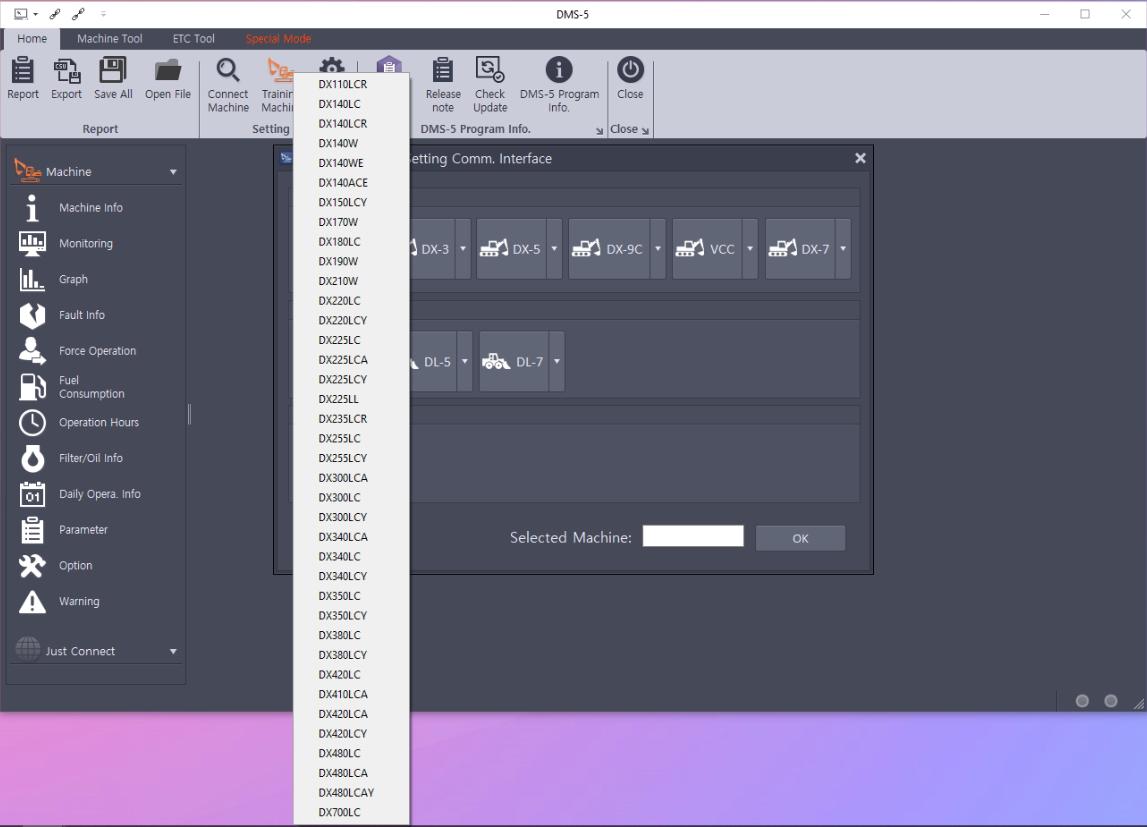Open the Release note icon
The width and height of the screenshot is (1147, 827).
[443, 71]
